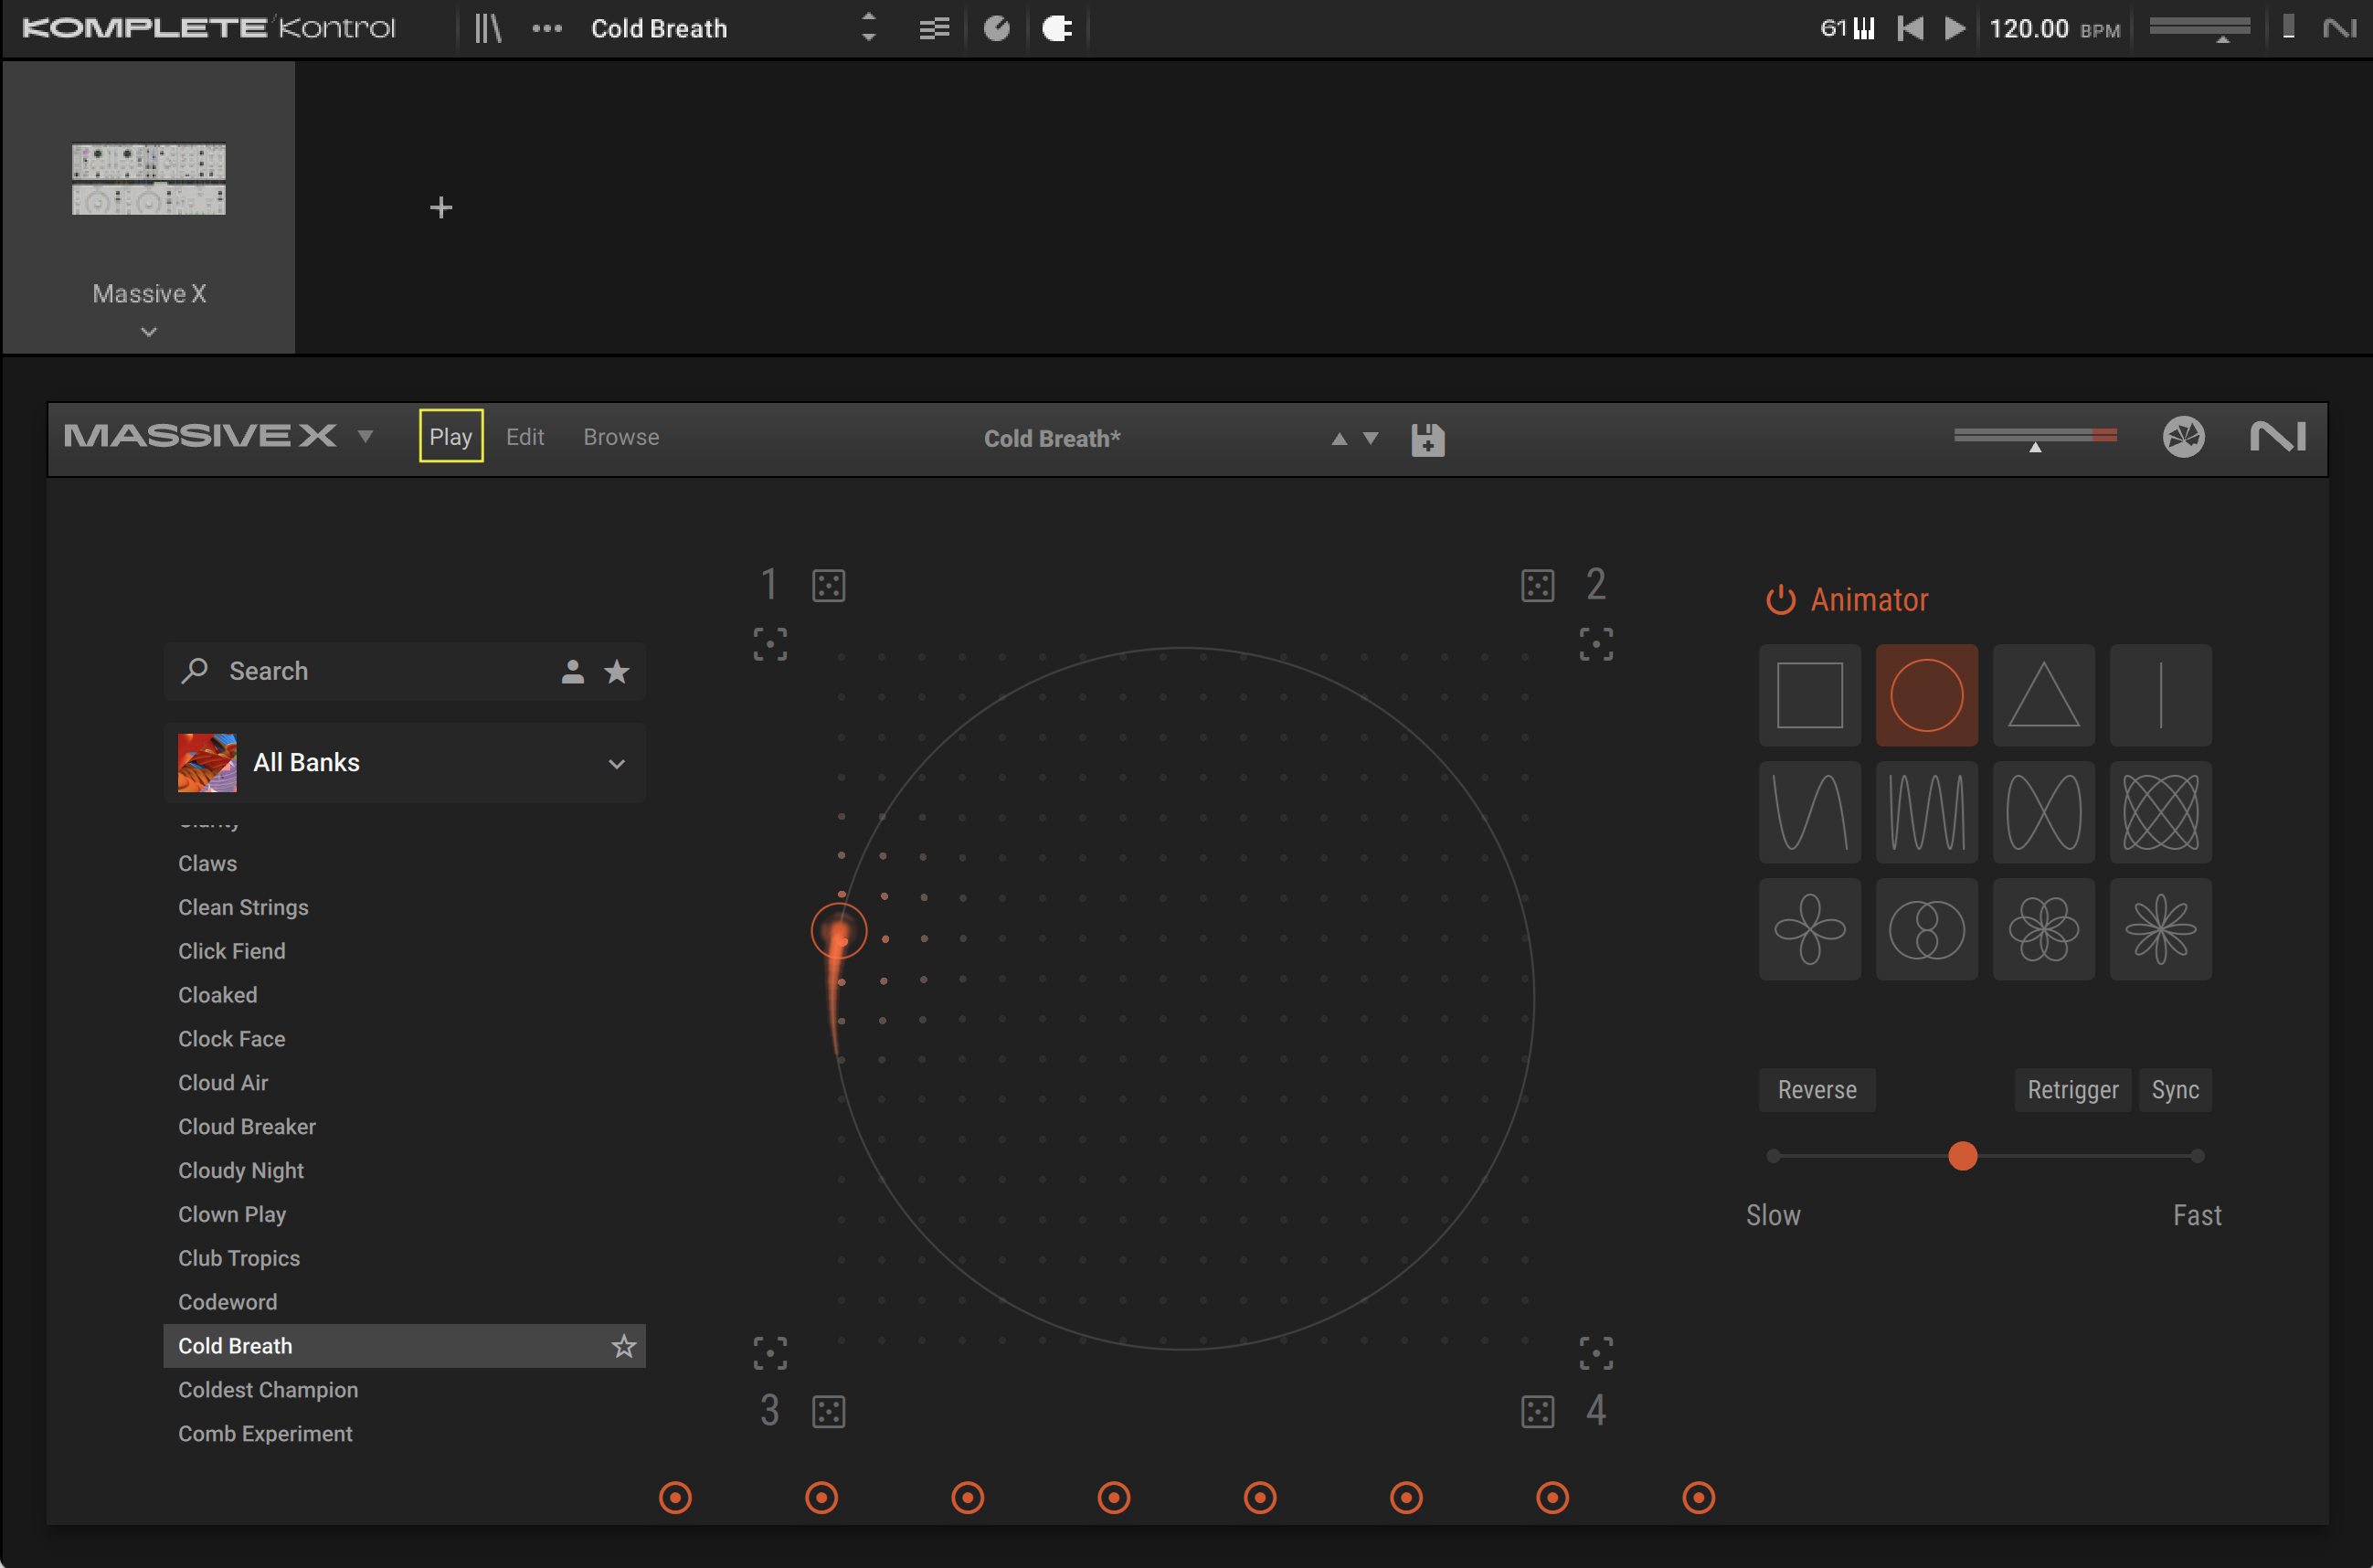Click the Massive X CPU/aperture round icon
Screen dimensions: 2373x1568
2184,437
